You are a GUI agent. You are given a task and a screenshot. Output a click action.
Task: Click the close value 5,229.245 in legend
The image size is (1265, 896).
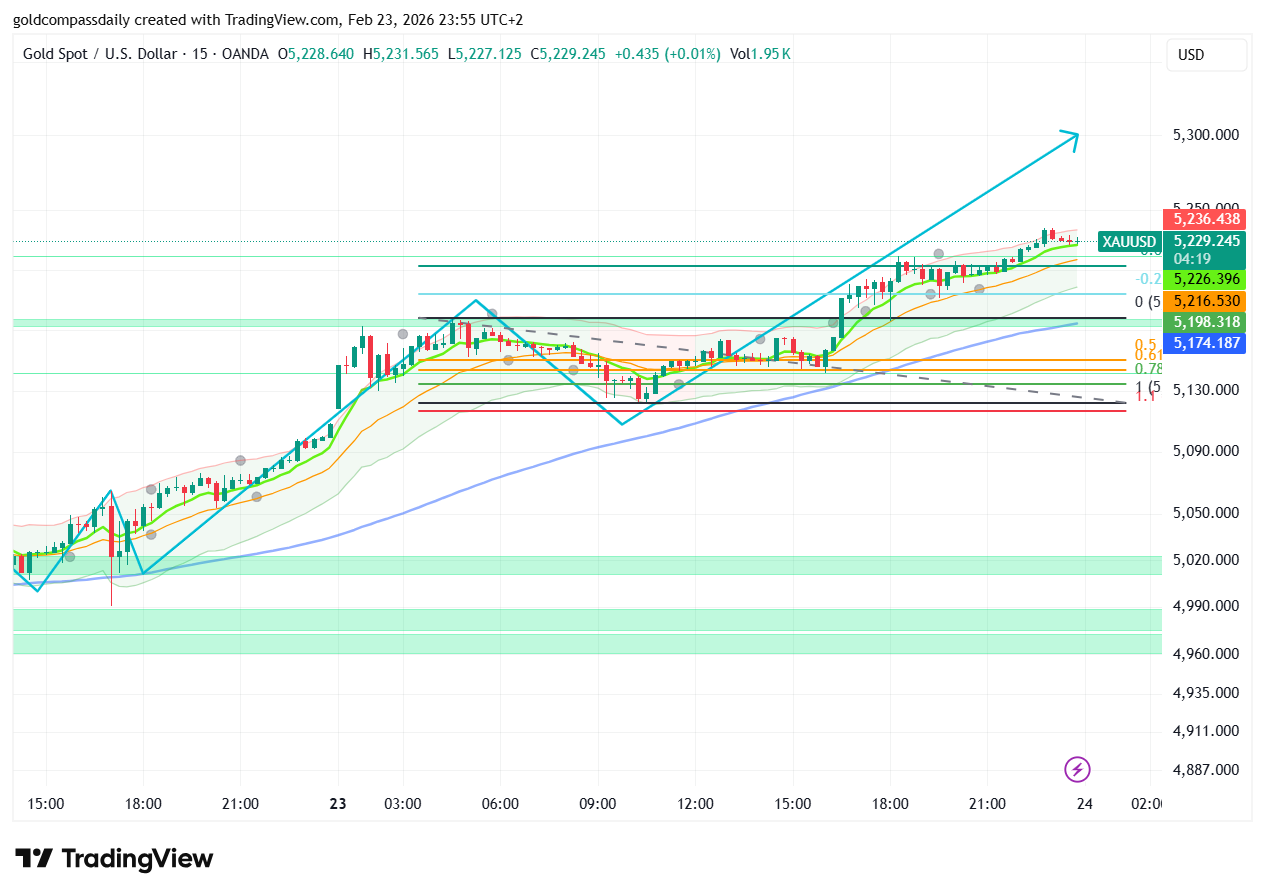[x=568, y=55]
